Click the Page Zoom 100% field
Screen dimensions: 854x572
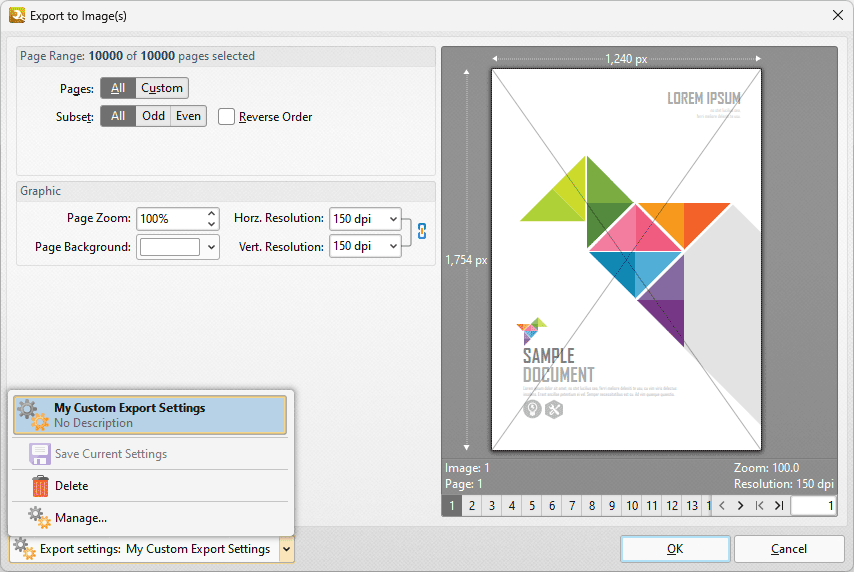point(171,219)
